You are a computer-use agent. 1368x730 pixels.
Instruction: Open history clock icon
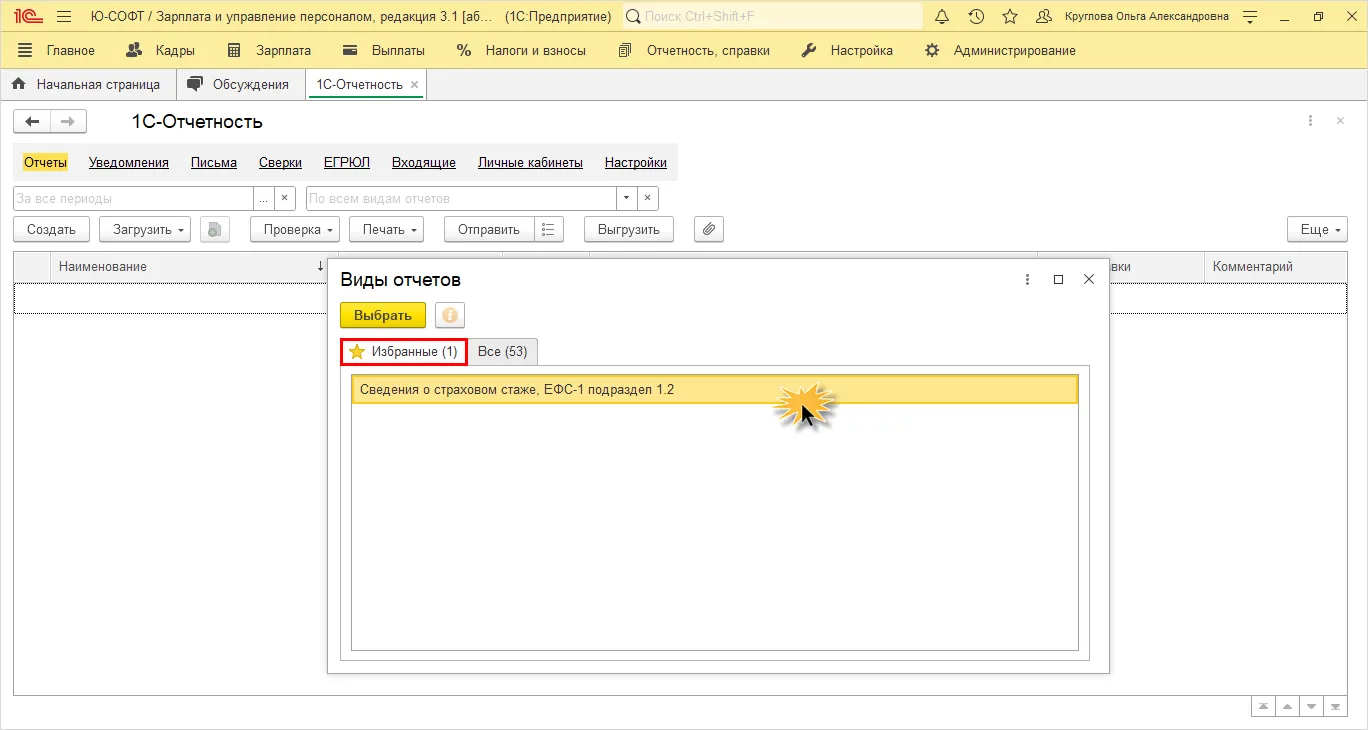pos(976,16)
